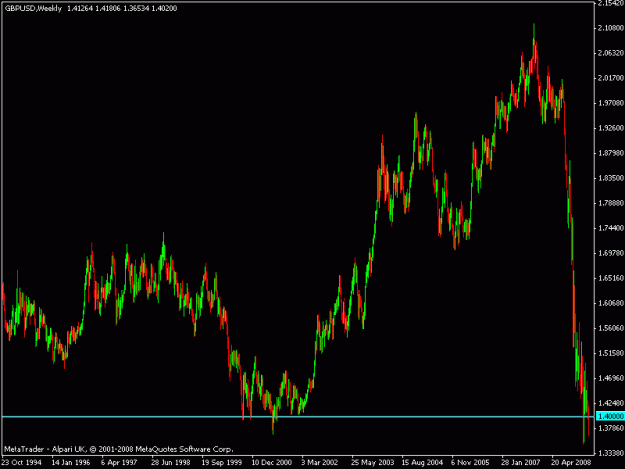
Task: Click the 1.56060 price axis label
Action: 611,328
